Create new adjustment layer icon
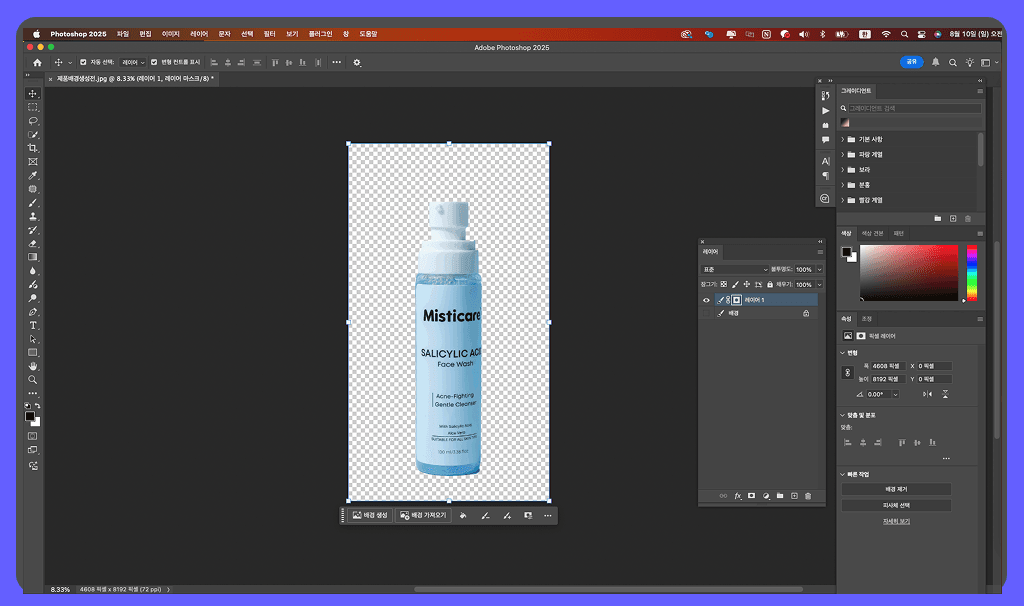This screenshot has width=1024, height=606. click(766, 496)
